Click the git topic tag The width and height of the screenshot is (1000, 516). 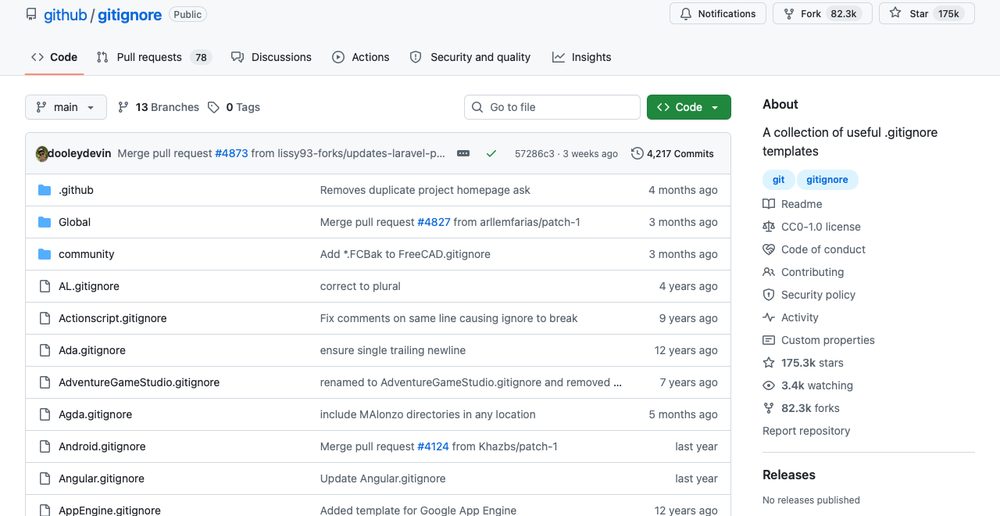[779, 180]
